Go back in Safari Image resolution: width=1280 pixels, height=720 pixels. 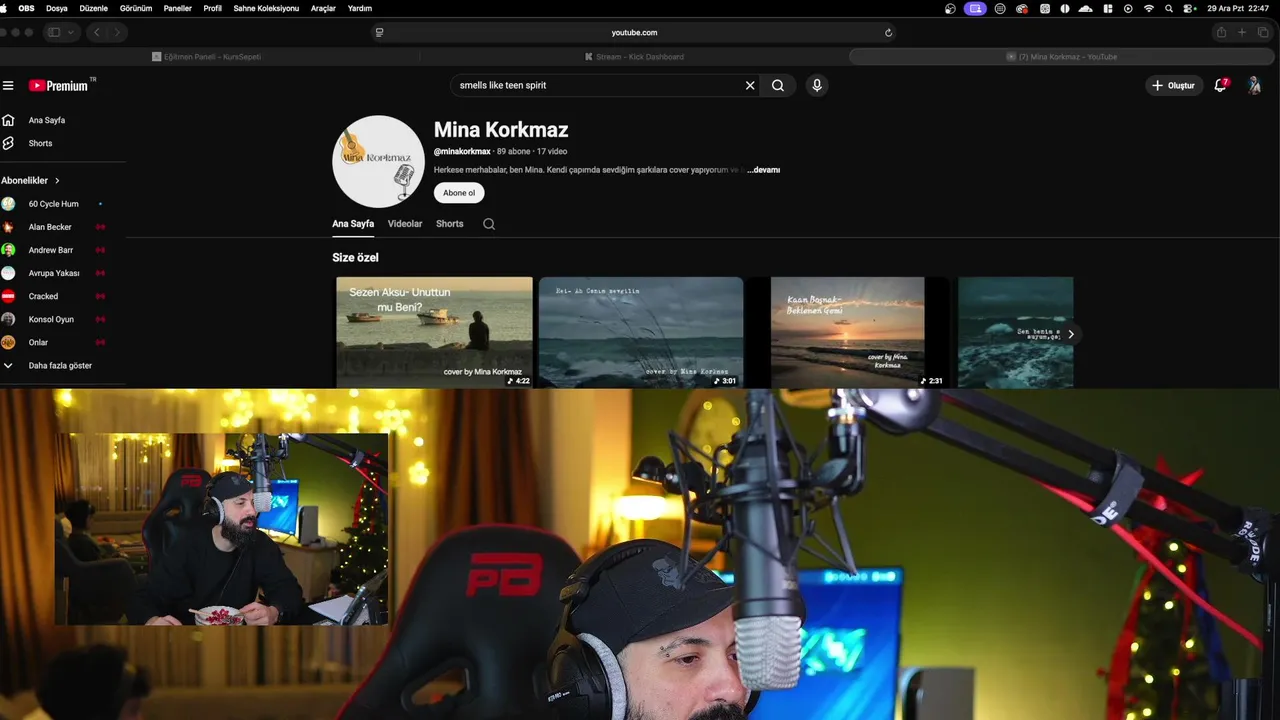pos(96,33)
